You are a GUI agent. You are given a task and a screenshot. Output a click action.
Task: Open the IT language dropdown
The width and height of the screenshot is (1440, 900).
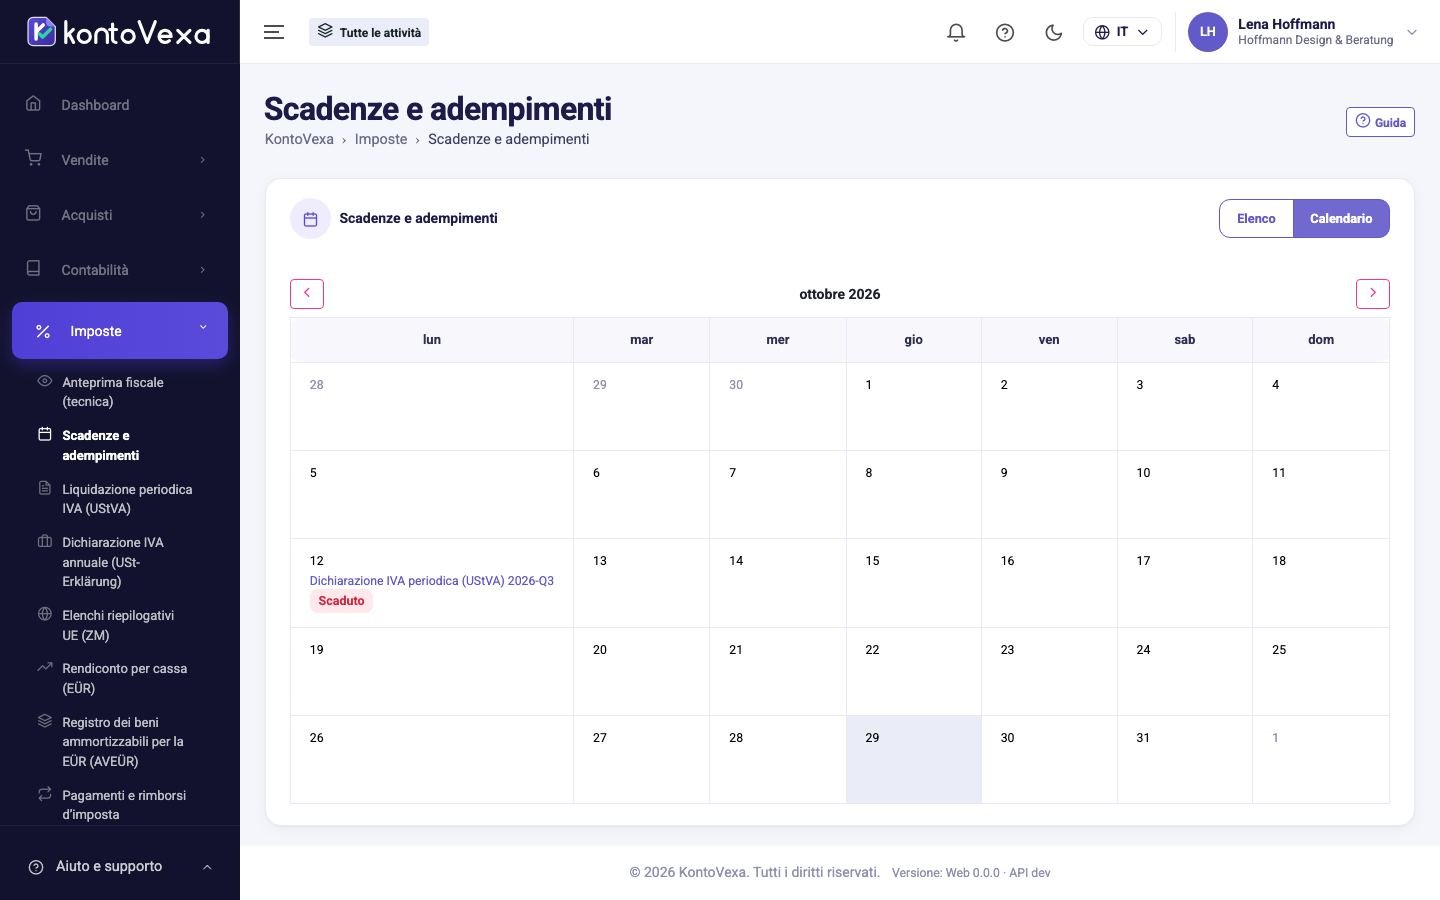[1122, 32]
